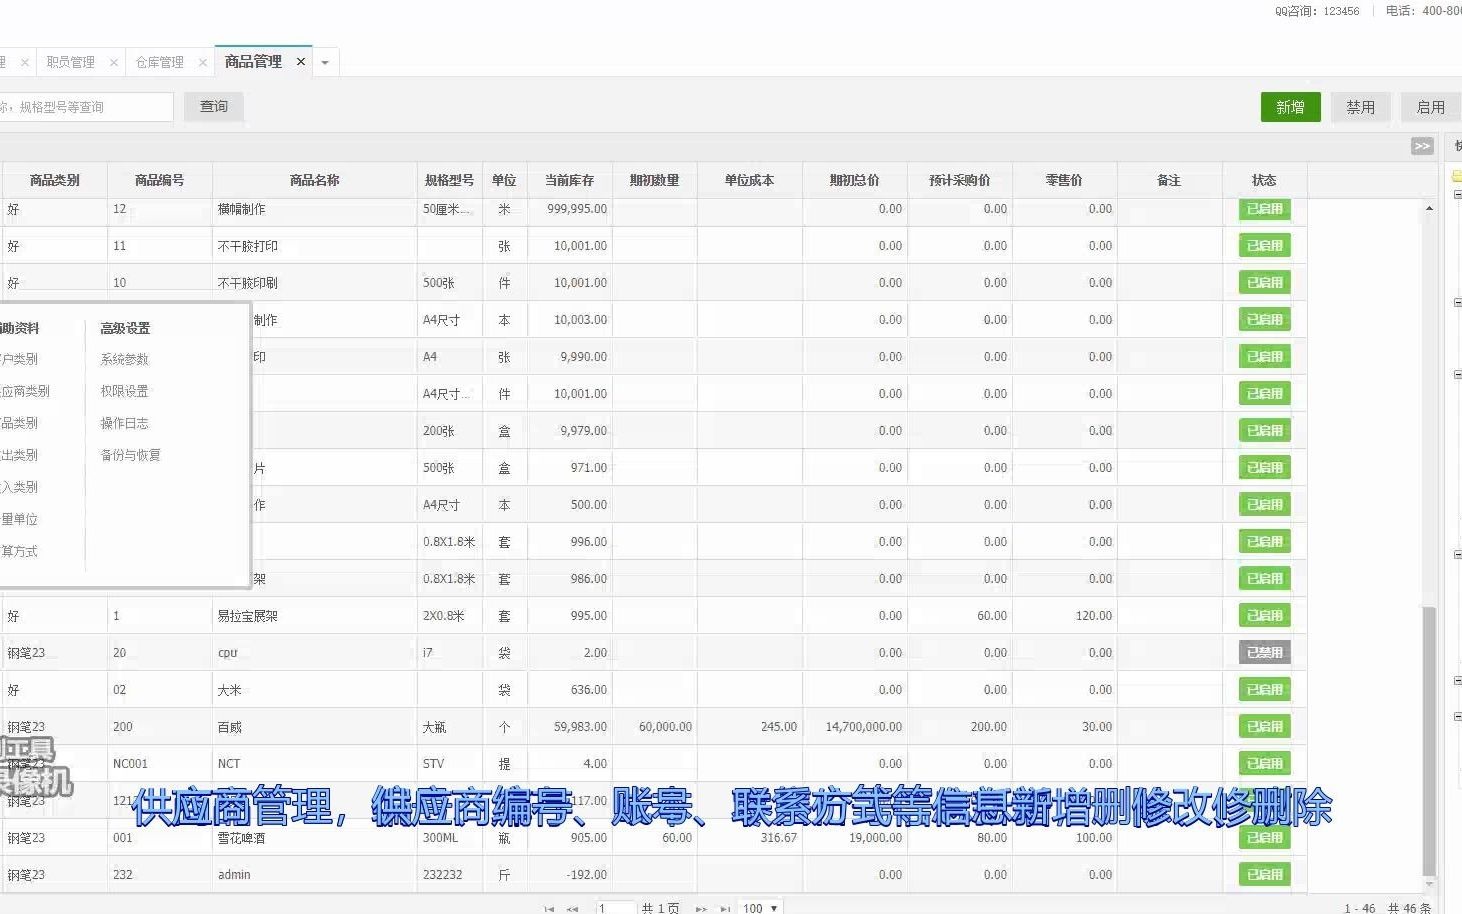Click scrollbar up arrow above table
Viewport: 1462px width, 914px height.
[x=1429, y=208]
